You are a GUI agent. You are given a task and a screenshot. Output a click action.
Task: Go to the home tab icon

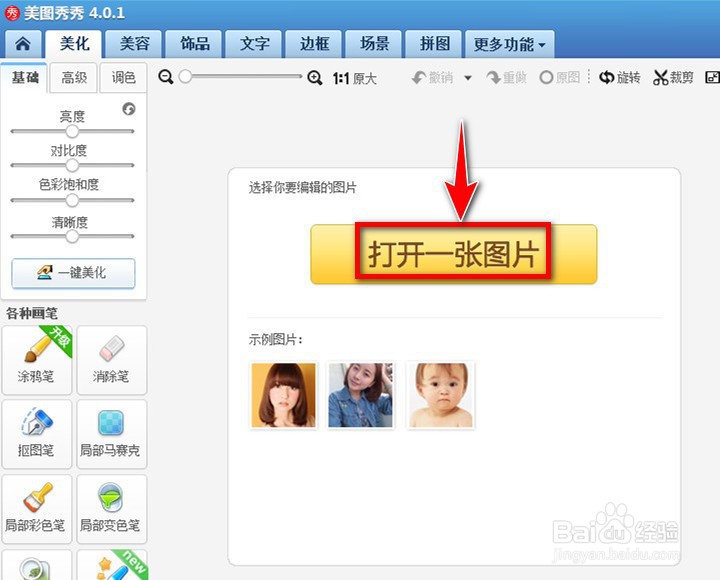23,44
